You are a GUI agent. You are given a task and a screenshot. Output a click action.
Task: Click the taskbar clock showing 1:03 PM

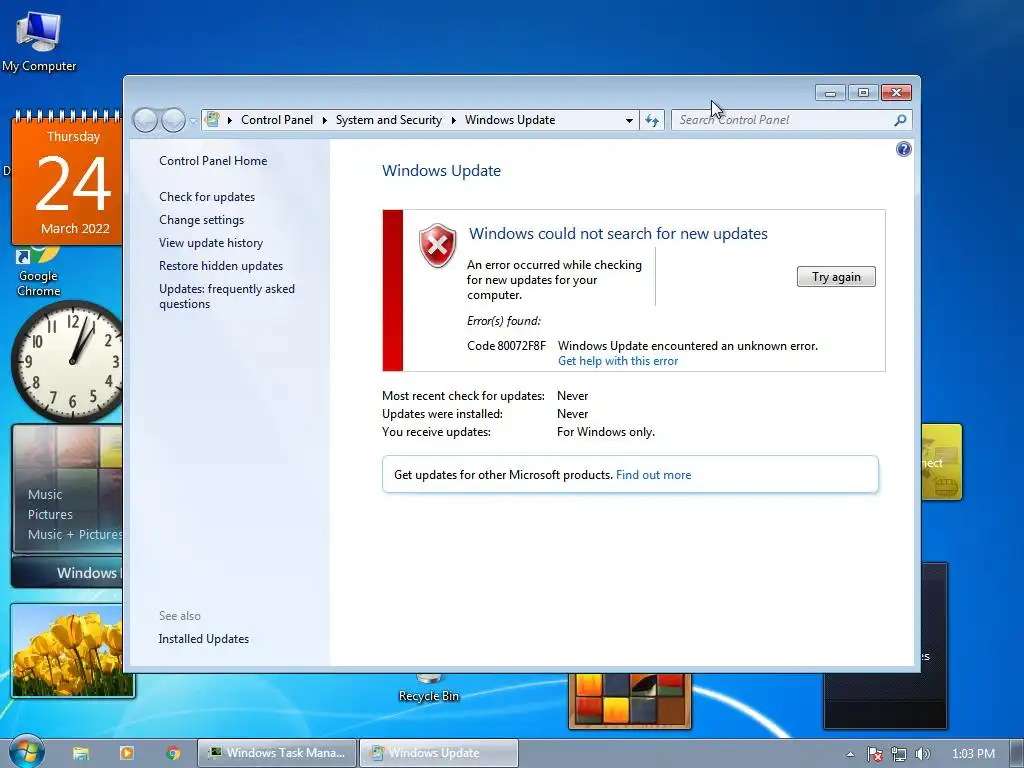click(x=973, y=754)
